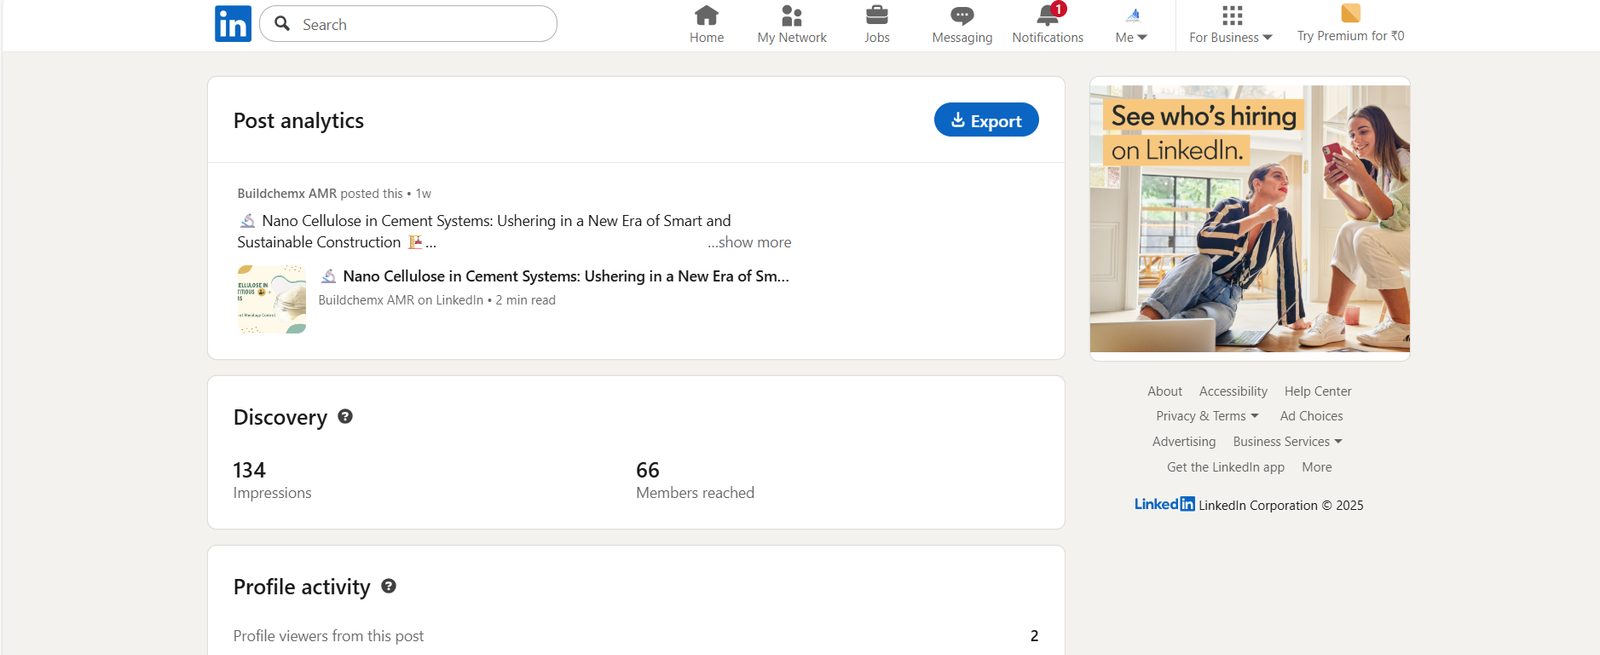
Task: Expand For Business dropdown menu
Action: tap(1231, 37)
